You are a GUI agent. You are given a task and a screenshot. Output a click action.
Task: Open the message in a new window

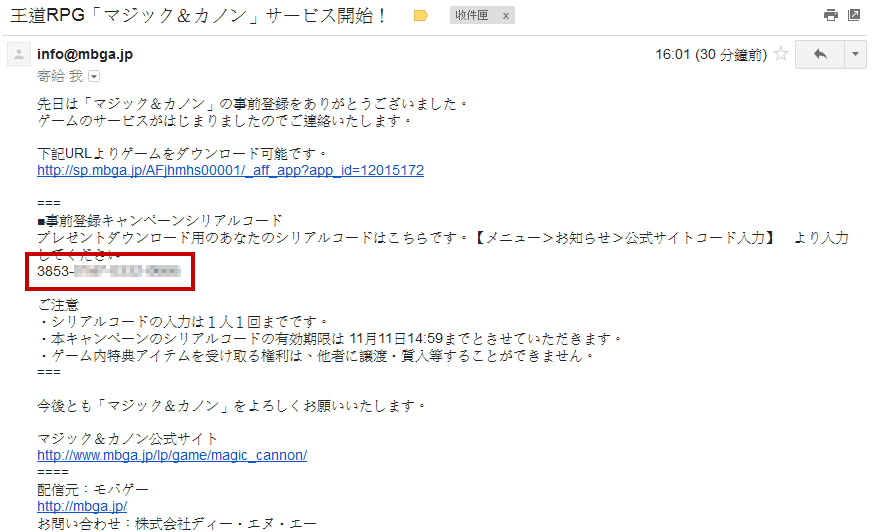(854, 15)
